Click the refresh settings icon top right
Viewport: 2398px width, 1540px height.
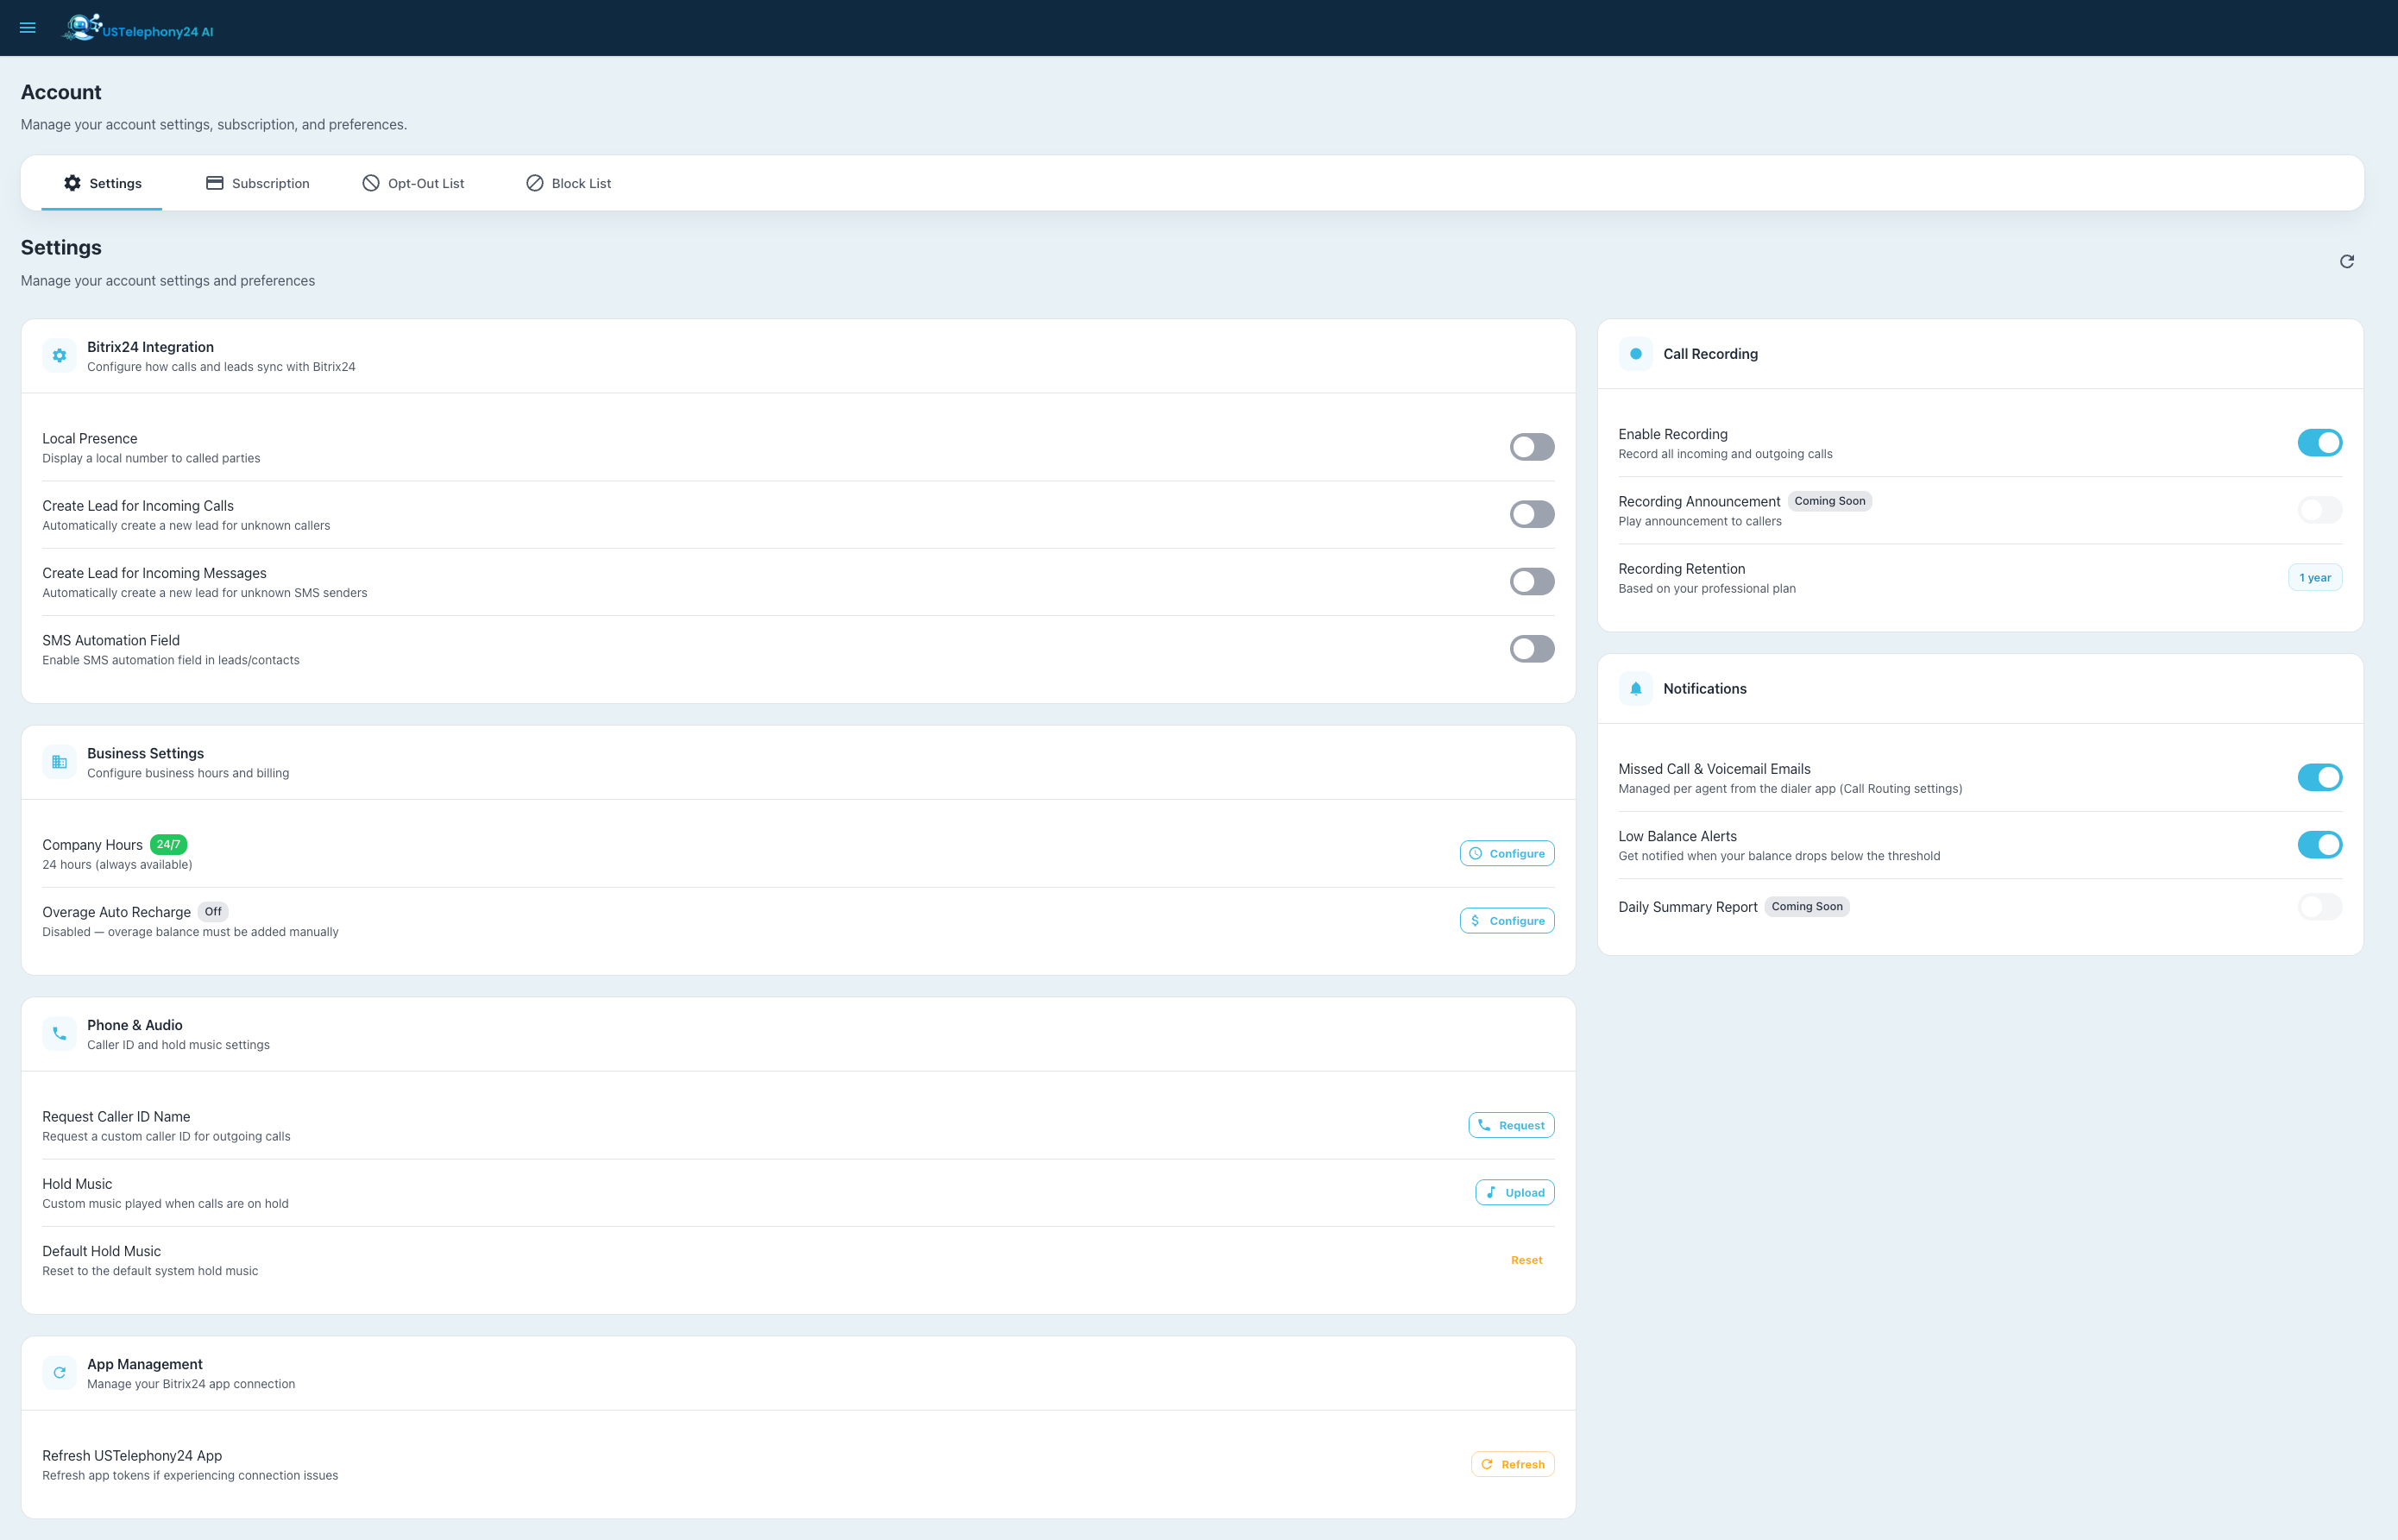tap(2346, 261)
